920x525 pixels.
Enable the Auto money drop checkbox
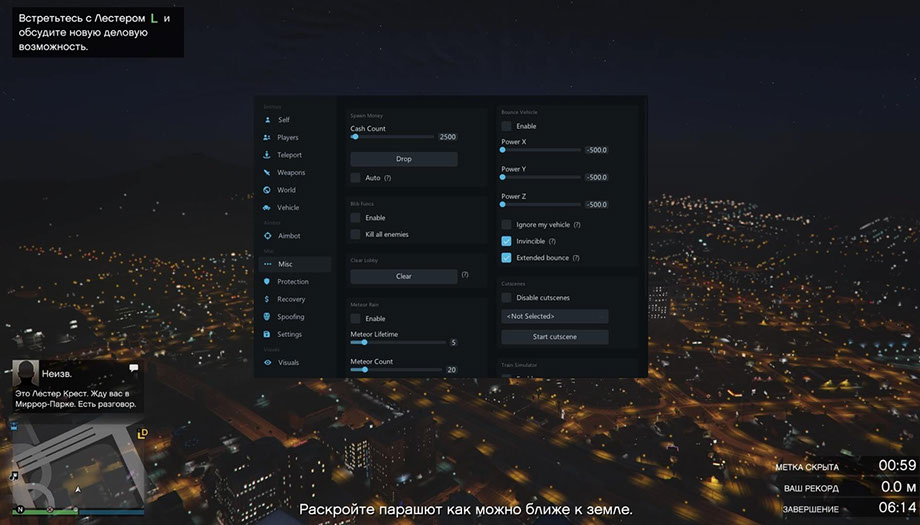(x=356, y=177)
